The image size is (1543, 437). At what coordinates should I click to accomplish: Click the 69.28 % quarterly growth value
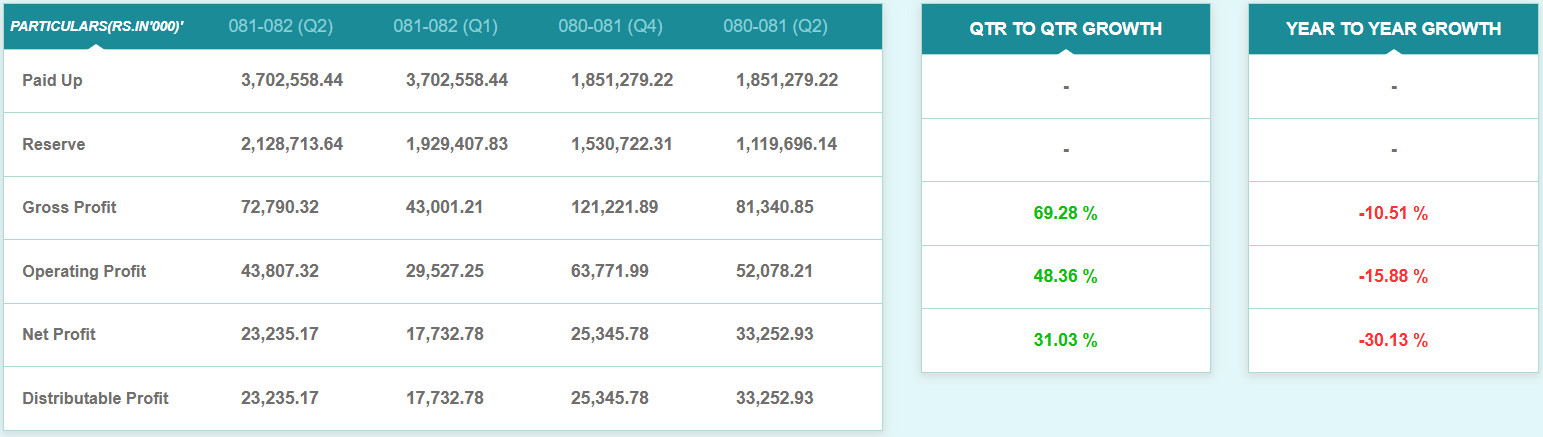click(x=1065, y=213)
